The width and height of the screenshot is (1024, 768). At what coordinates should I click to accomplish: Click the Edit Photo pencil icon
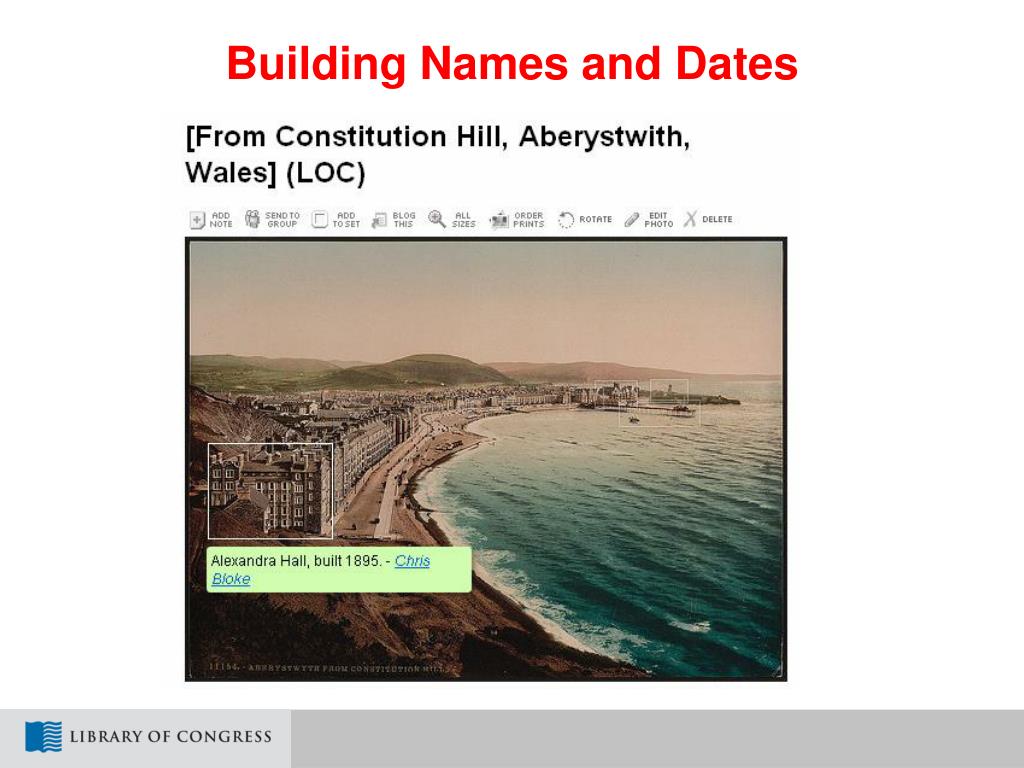tap(632, 219)
